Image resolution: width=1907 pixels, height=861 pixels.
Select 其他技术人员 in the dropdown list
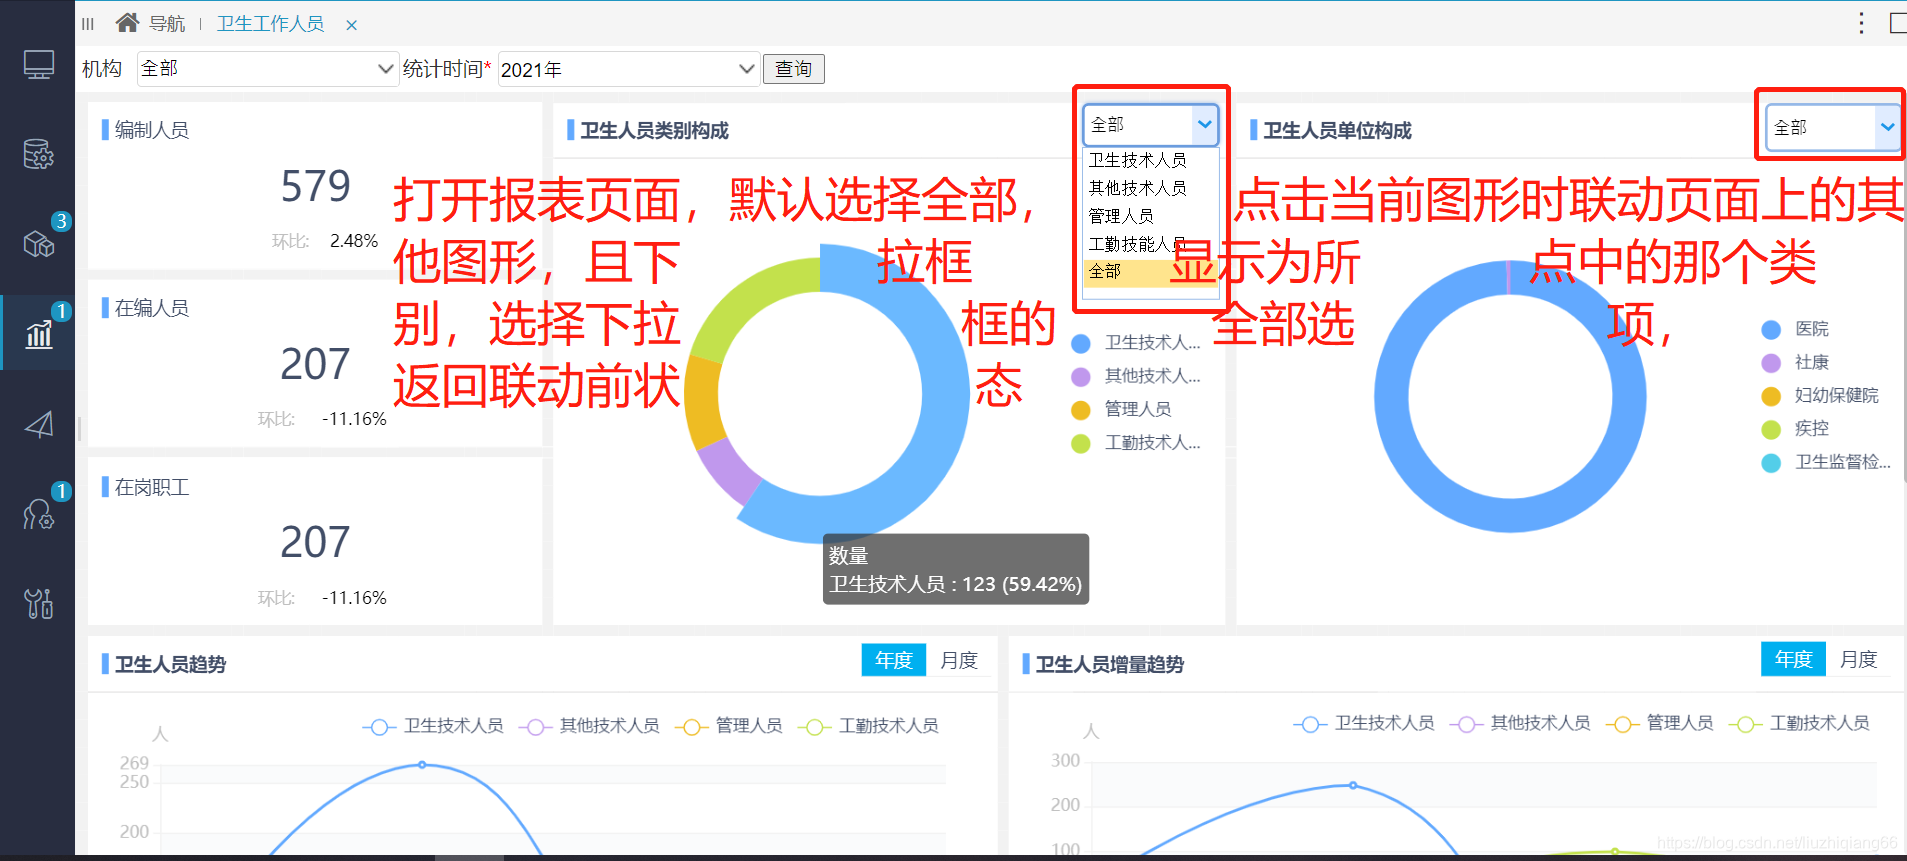(1151, 188)
